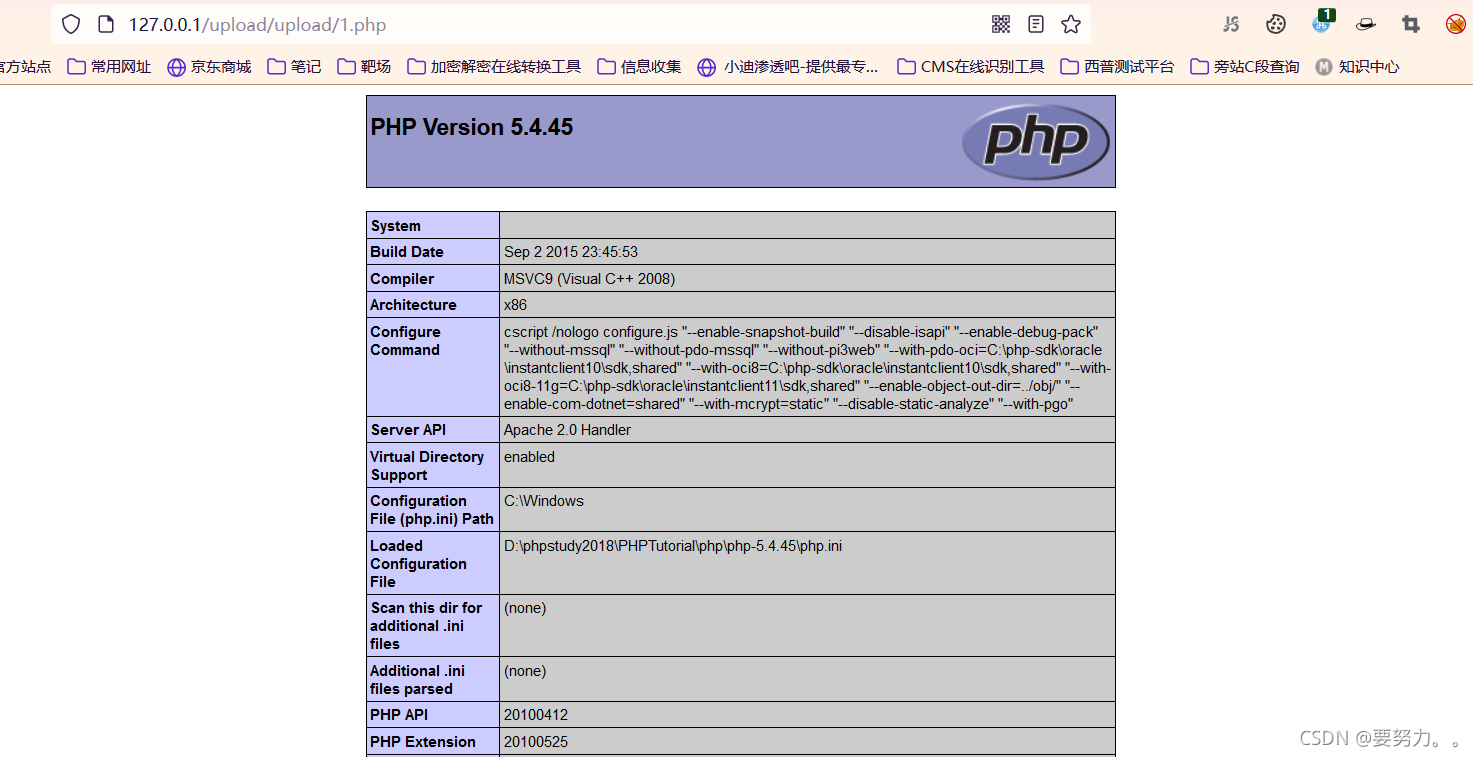
Task: Click the Architecture x86 value
Action: point(515,305)
